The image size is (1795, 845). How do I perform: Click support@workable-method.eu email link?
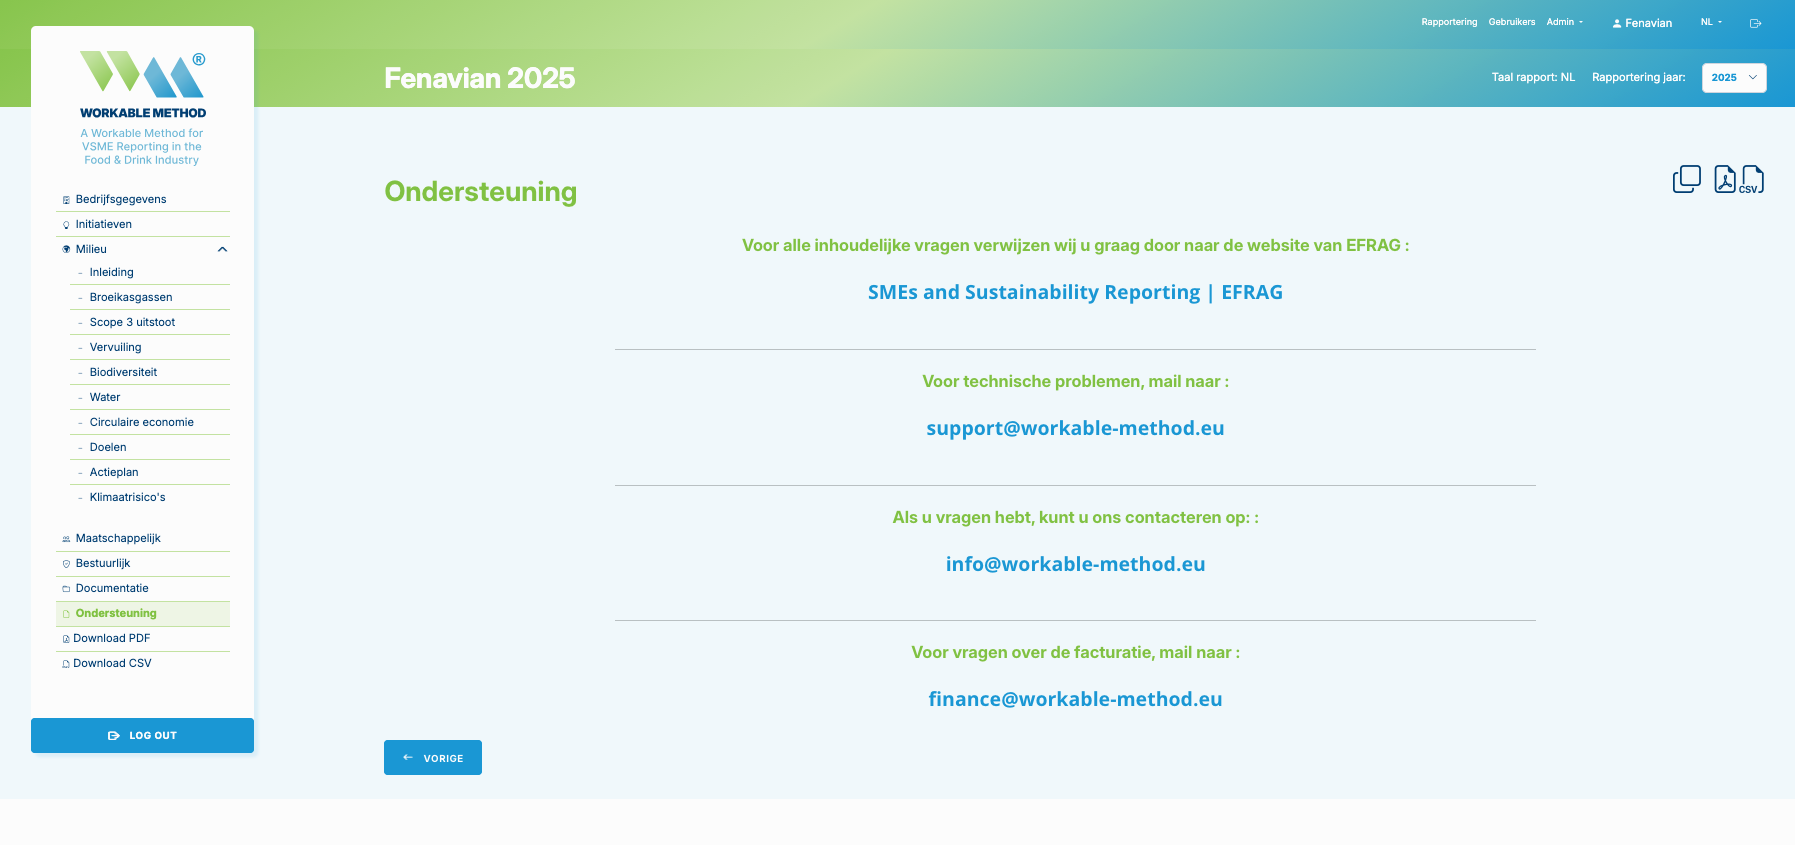[1075, 428]
